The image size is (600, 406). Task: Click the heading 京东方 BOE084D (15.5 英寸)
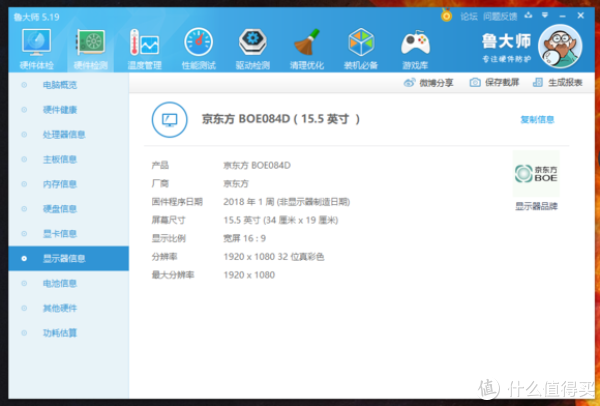[281, 119]
